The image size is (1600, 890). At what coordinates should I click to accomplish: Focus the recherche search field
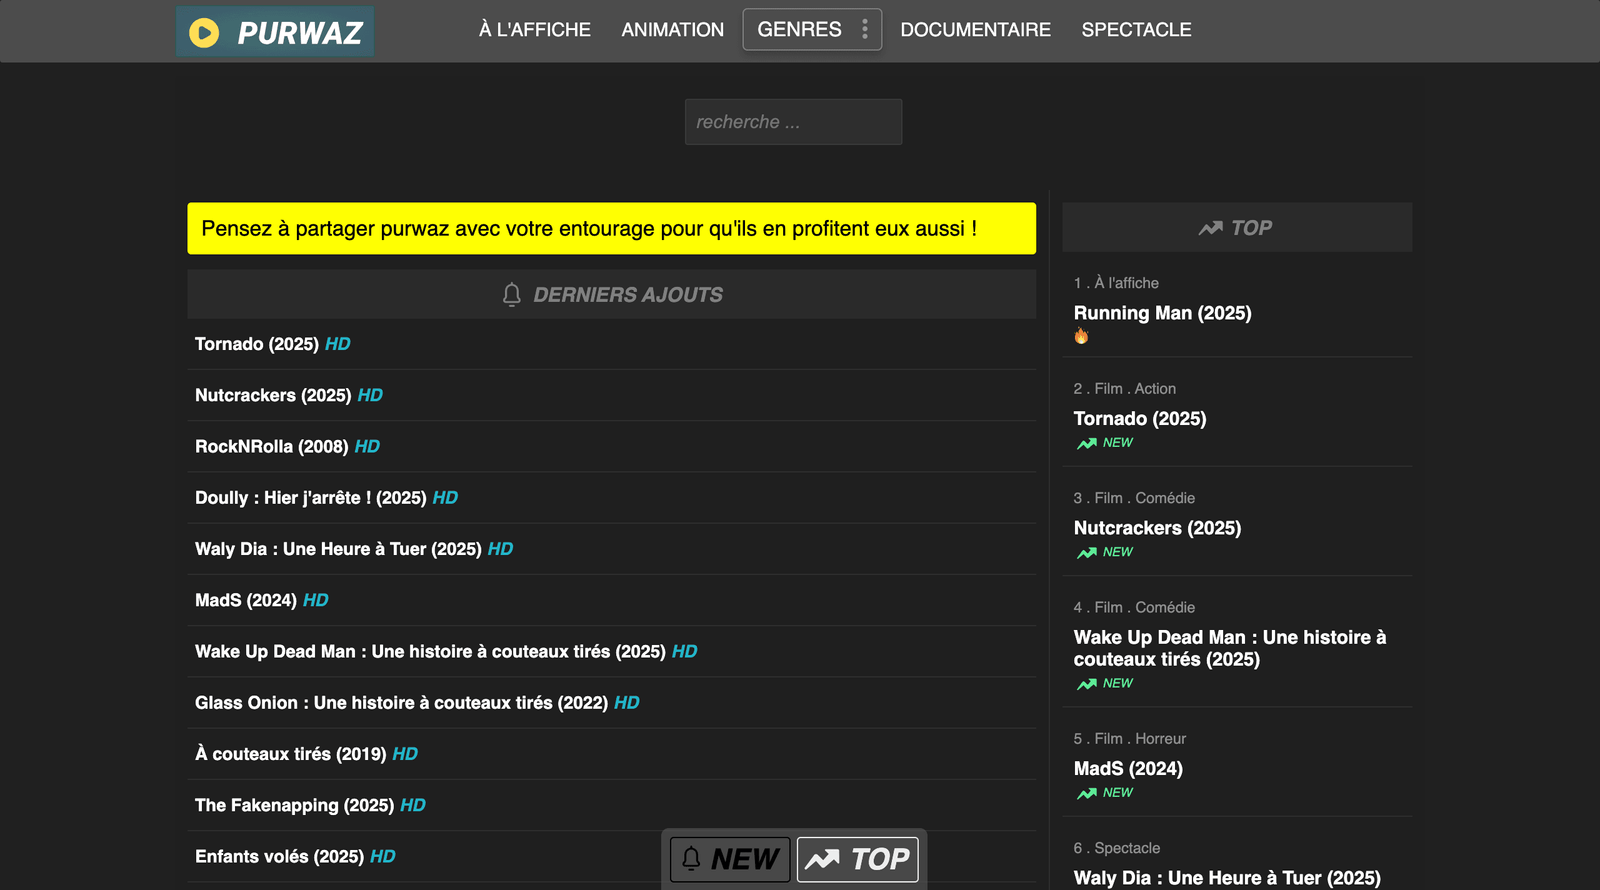point(793,122)
